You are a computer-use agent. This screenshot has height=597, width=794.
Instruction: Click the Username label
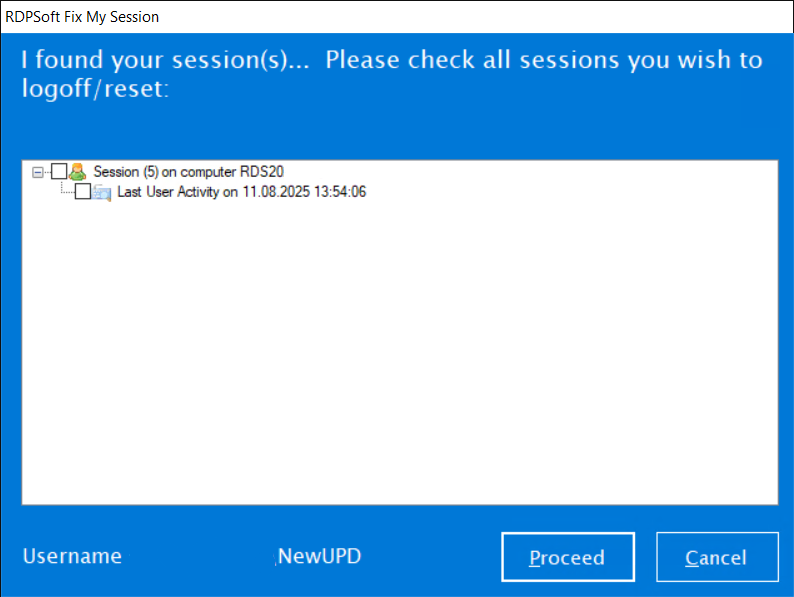tap(72, 557)
